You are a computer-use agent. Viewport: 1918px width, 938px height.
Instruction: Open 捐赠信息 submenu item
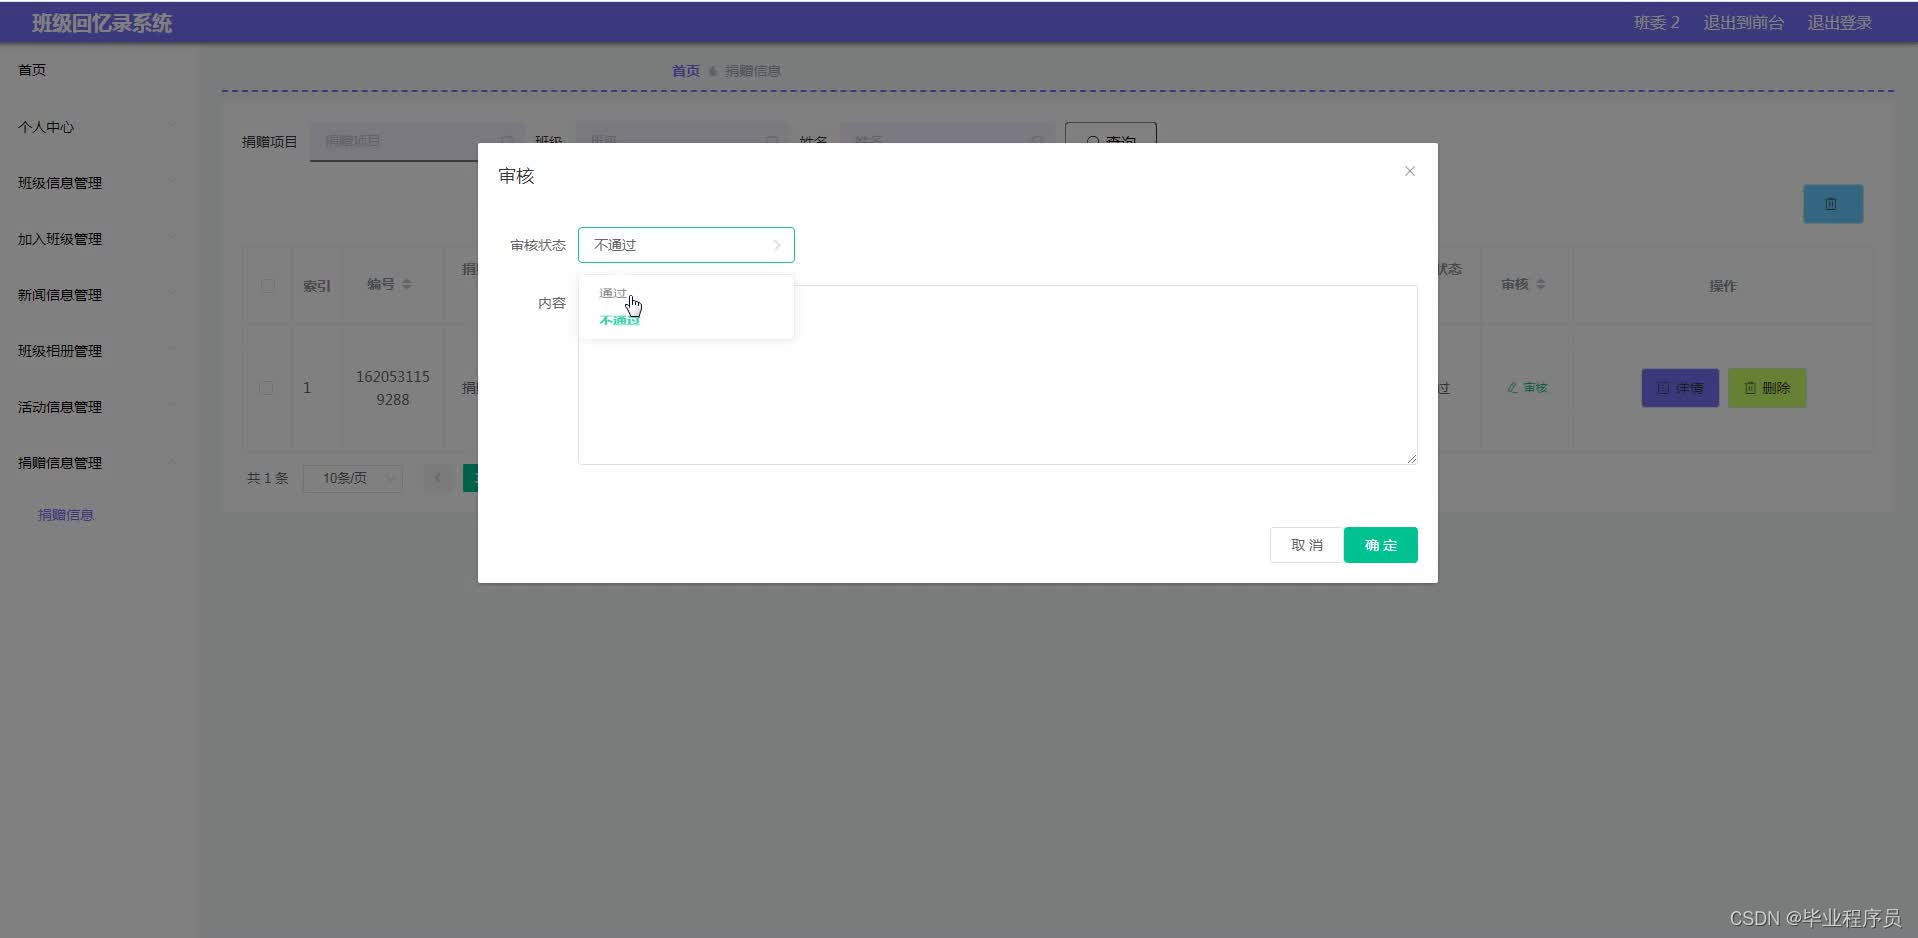click(66, 515)
